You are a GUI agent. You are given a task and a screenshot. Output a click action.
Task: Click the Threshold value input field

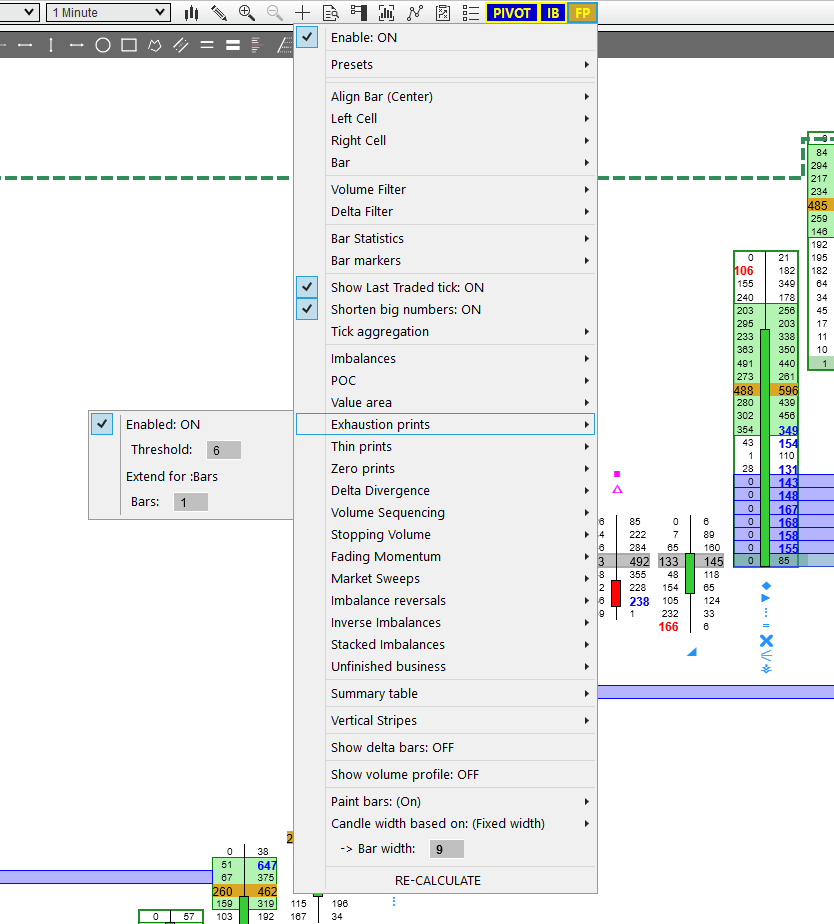223,451
